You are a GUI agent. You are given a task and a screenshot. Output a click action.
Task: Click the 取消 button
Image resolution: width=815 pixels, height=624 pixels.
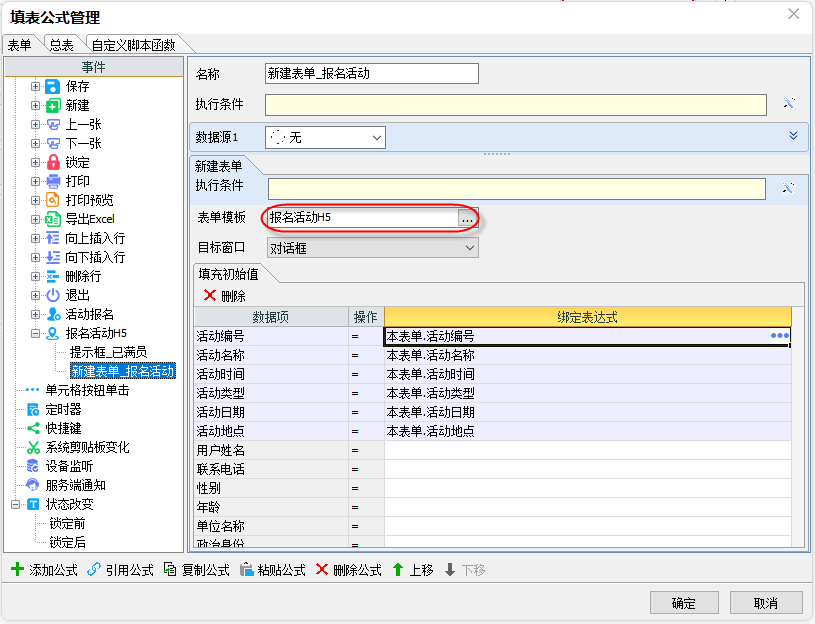point(766,603)
